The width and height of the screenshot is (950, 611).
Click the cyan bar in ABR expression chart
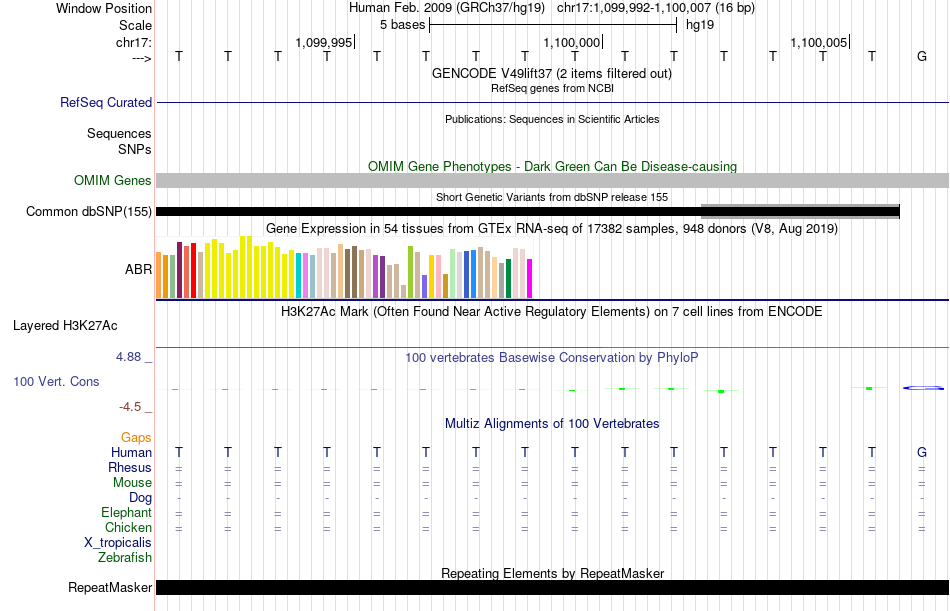pos(299,276)
